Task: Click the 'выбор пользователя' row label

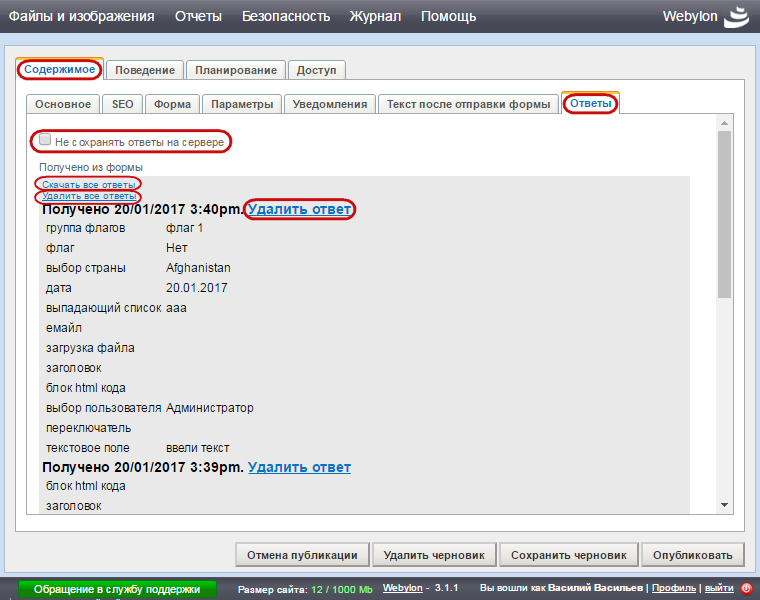Action: [x=104, y=408]
